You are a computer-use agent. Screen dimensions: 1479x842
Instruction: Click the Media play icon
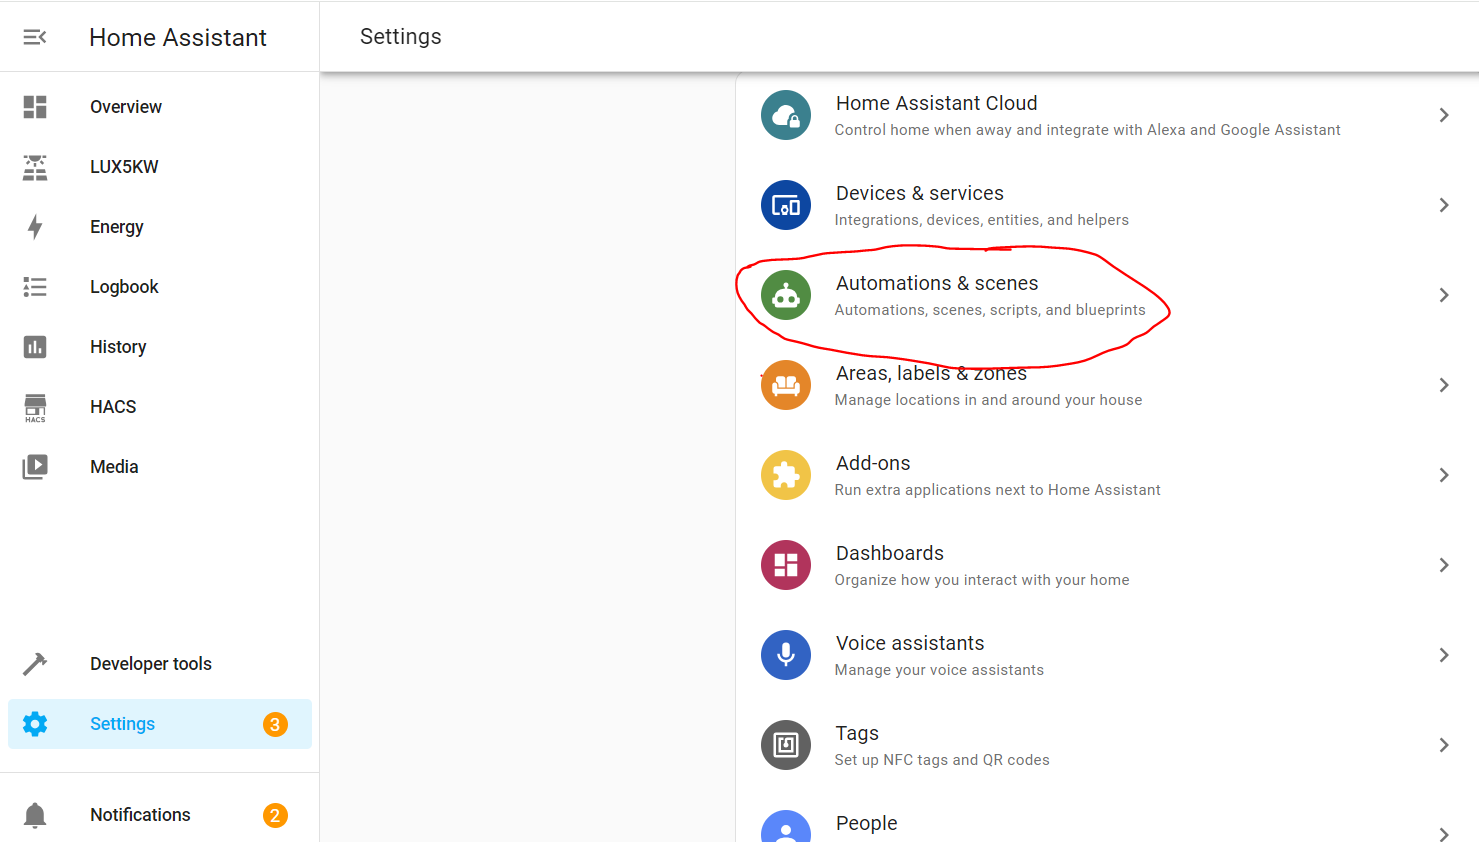click(x=35, y=467)
